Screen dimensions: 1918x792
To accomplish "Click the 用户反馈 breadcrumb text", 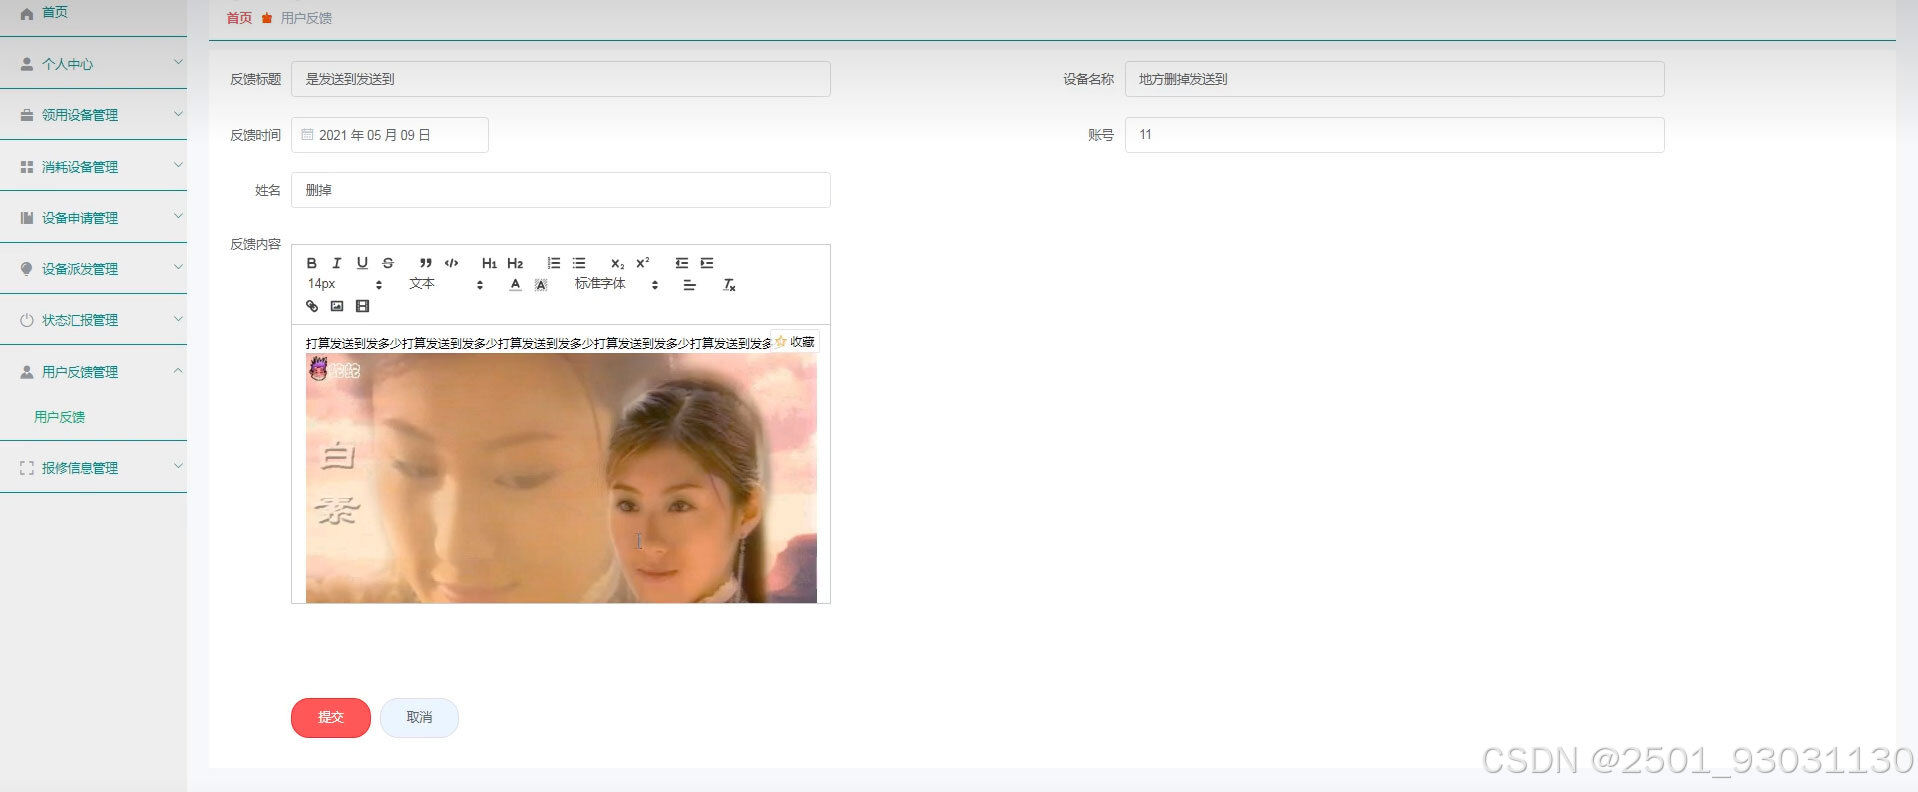I will [x=306, y=18].
